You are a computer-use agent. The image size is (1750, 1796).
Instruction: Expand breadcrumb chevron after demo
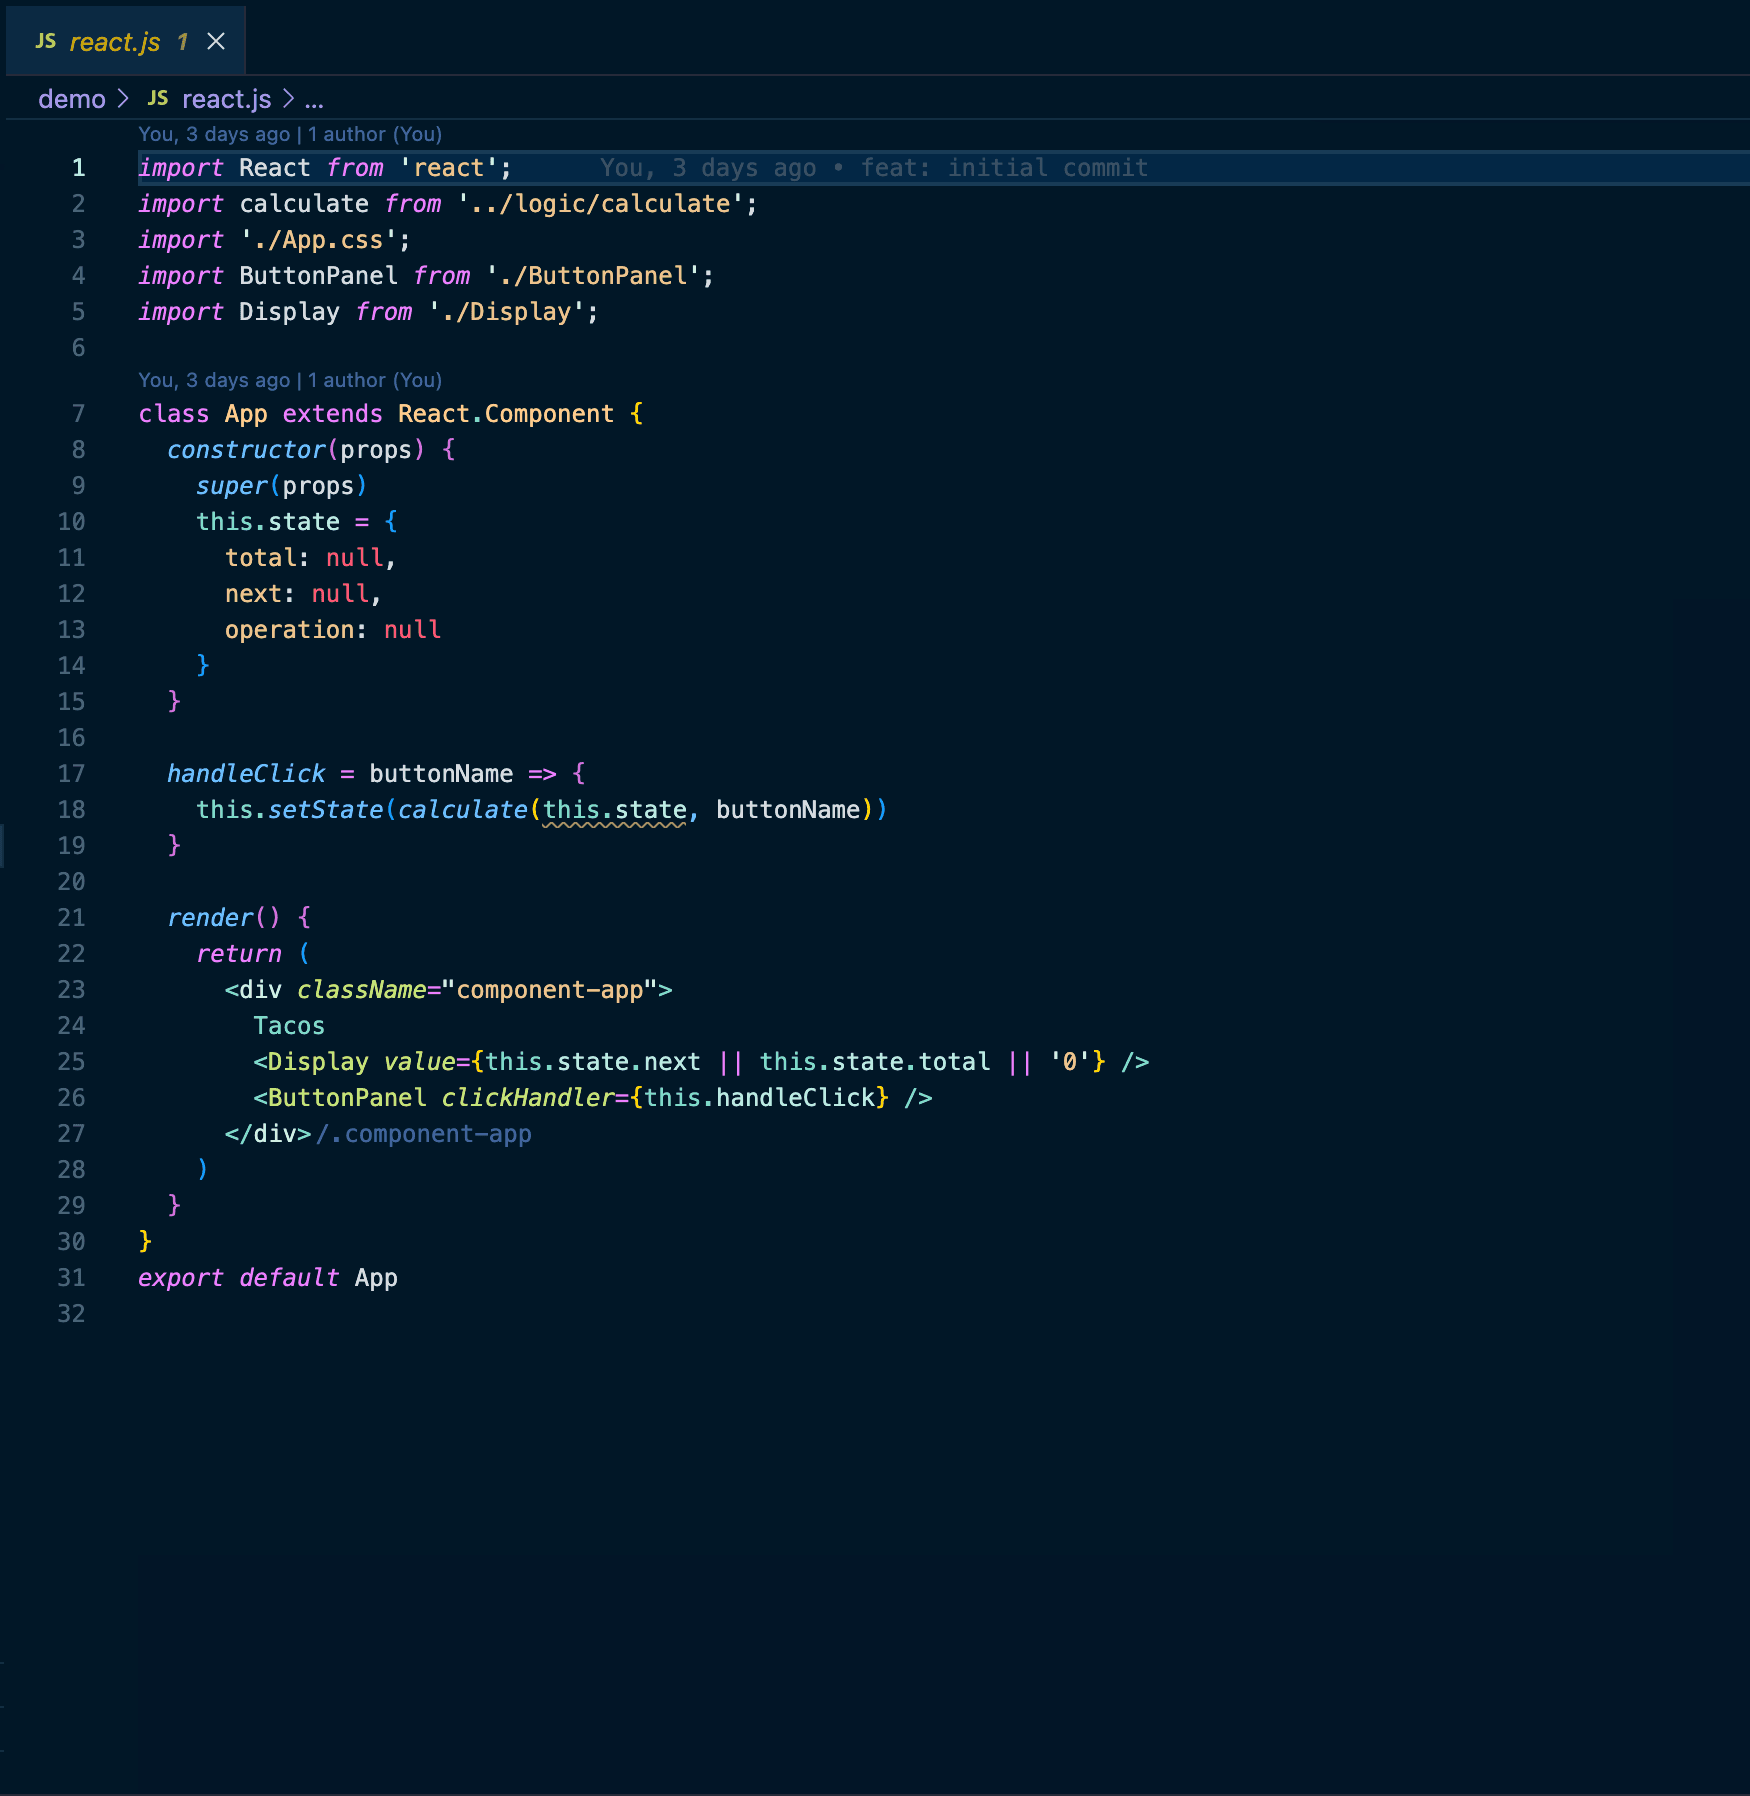click(123, 99)
